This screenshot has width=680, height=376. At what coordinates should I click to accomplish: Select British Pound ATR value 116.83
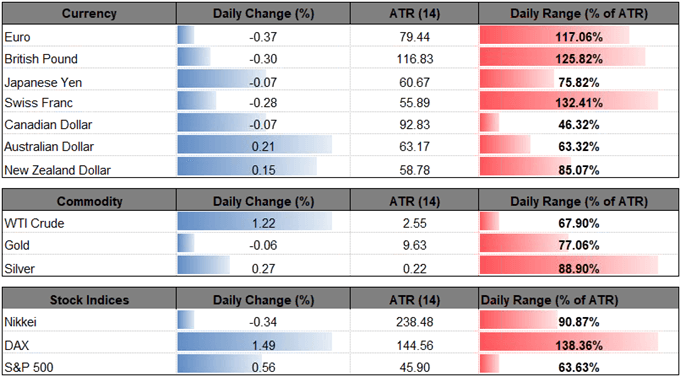point(415,59)
